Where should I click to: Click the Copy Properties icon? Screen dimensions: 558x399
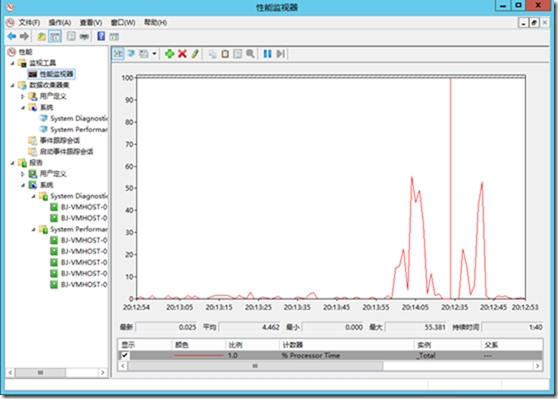point(212,54)
